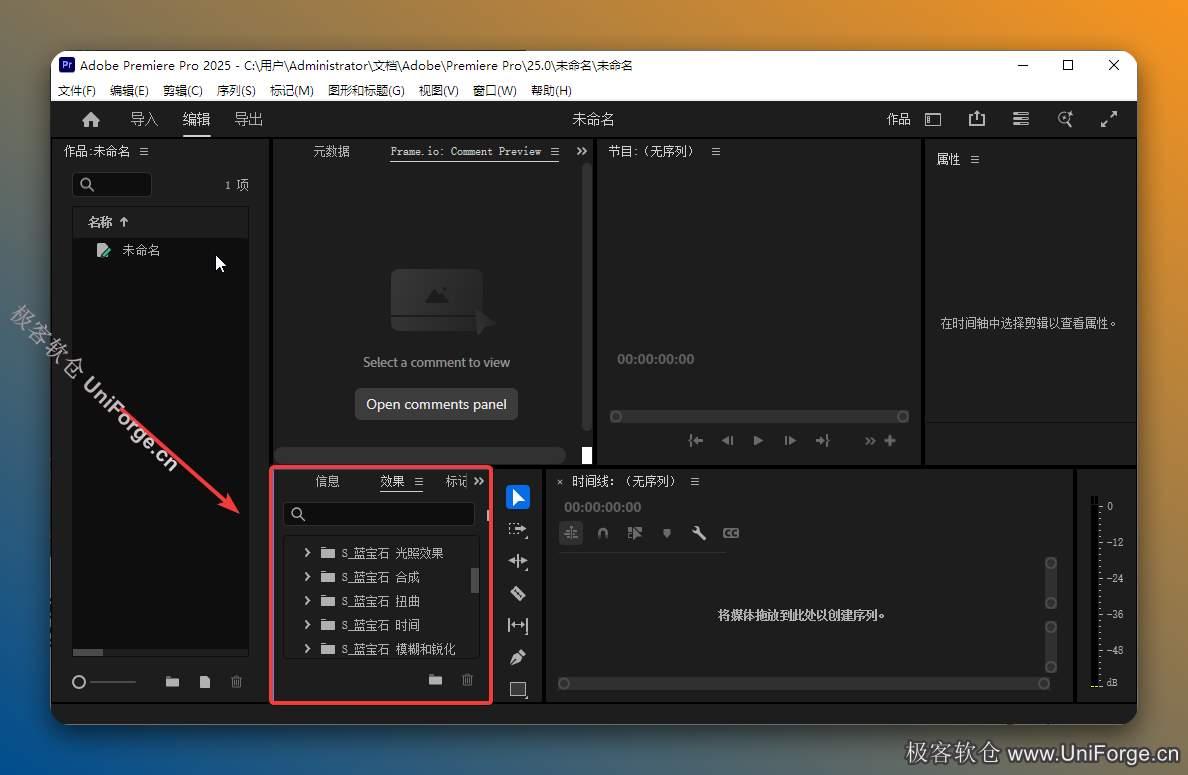Go to the Home screen icon

[91, 120]
